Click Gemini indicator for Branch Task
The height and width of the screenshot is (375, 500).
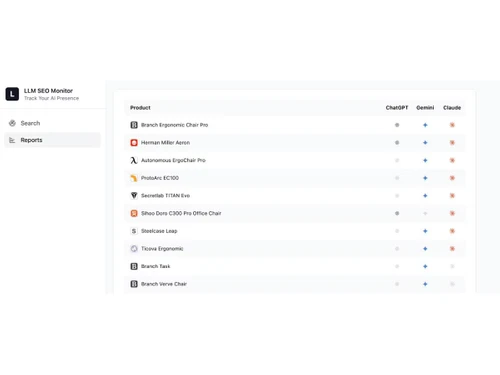(x=425, y=266)
